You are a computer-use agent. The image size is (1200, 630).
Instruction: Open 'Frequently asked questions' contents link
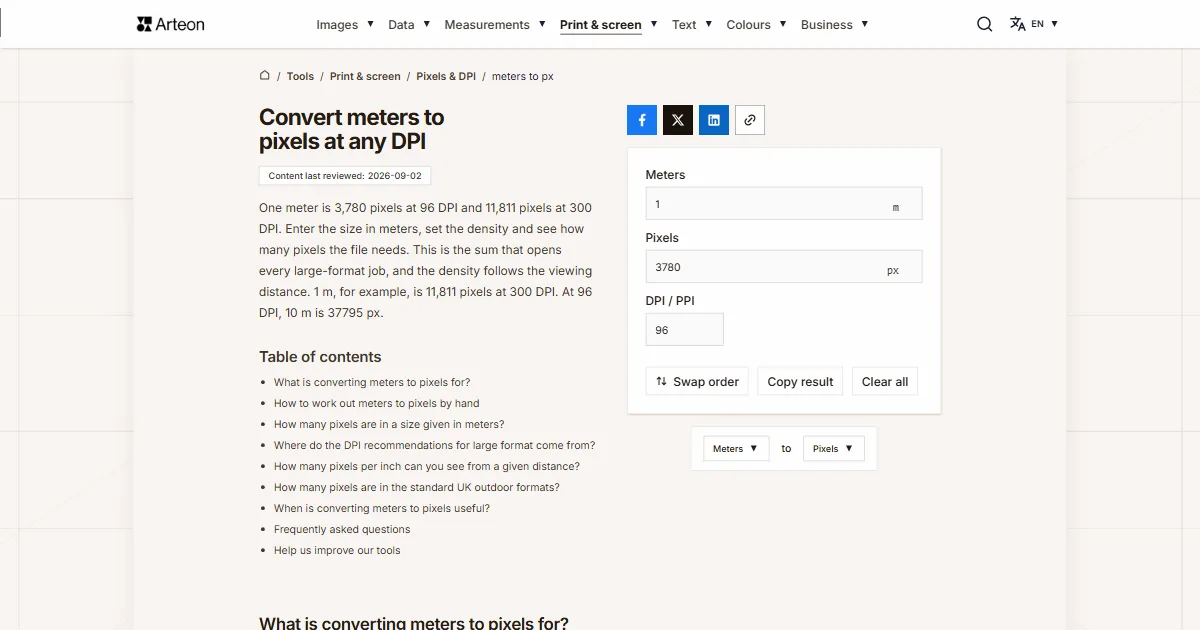click(x=342, y=529)
